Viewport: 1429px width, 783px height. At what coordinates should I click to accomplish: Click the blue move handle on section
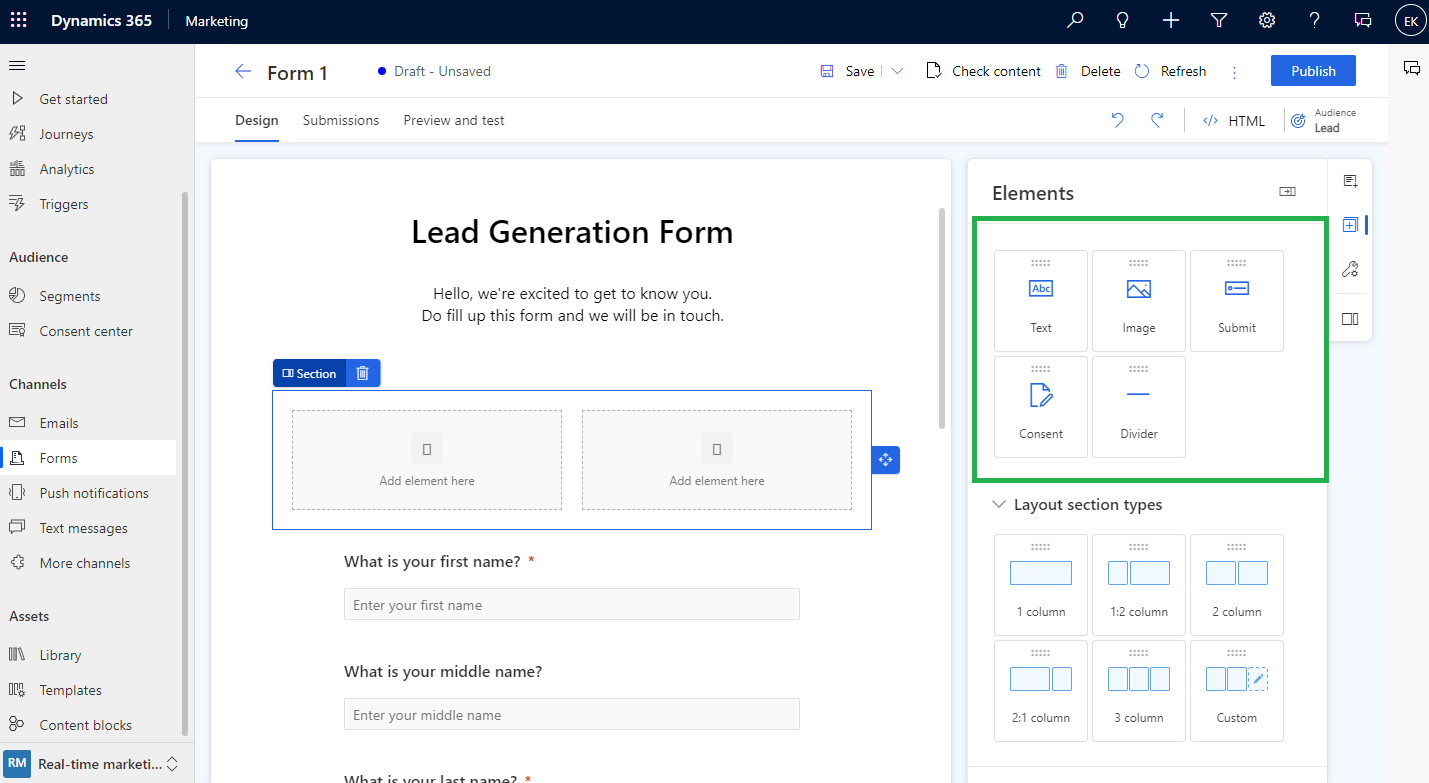point(885,460)
